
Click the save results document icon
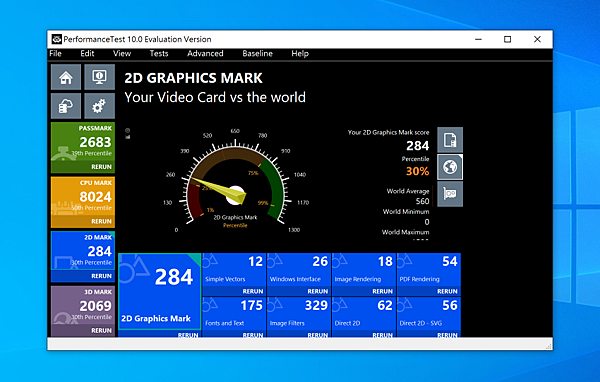450,140
